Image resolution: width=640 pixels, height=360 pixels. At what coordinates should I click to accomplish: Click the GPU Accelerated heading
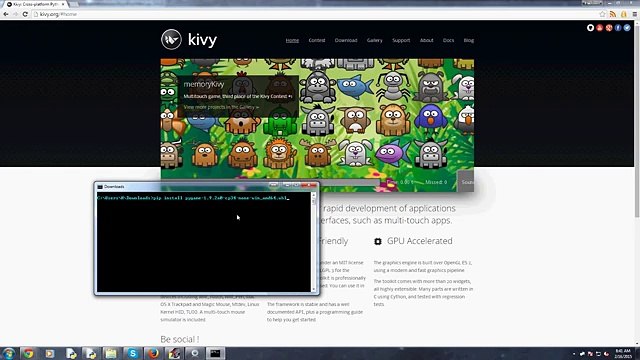pos(420,241)
